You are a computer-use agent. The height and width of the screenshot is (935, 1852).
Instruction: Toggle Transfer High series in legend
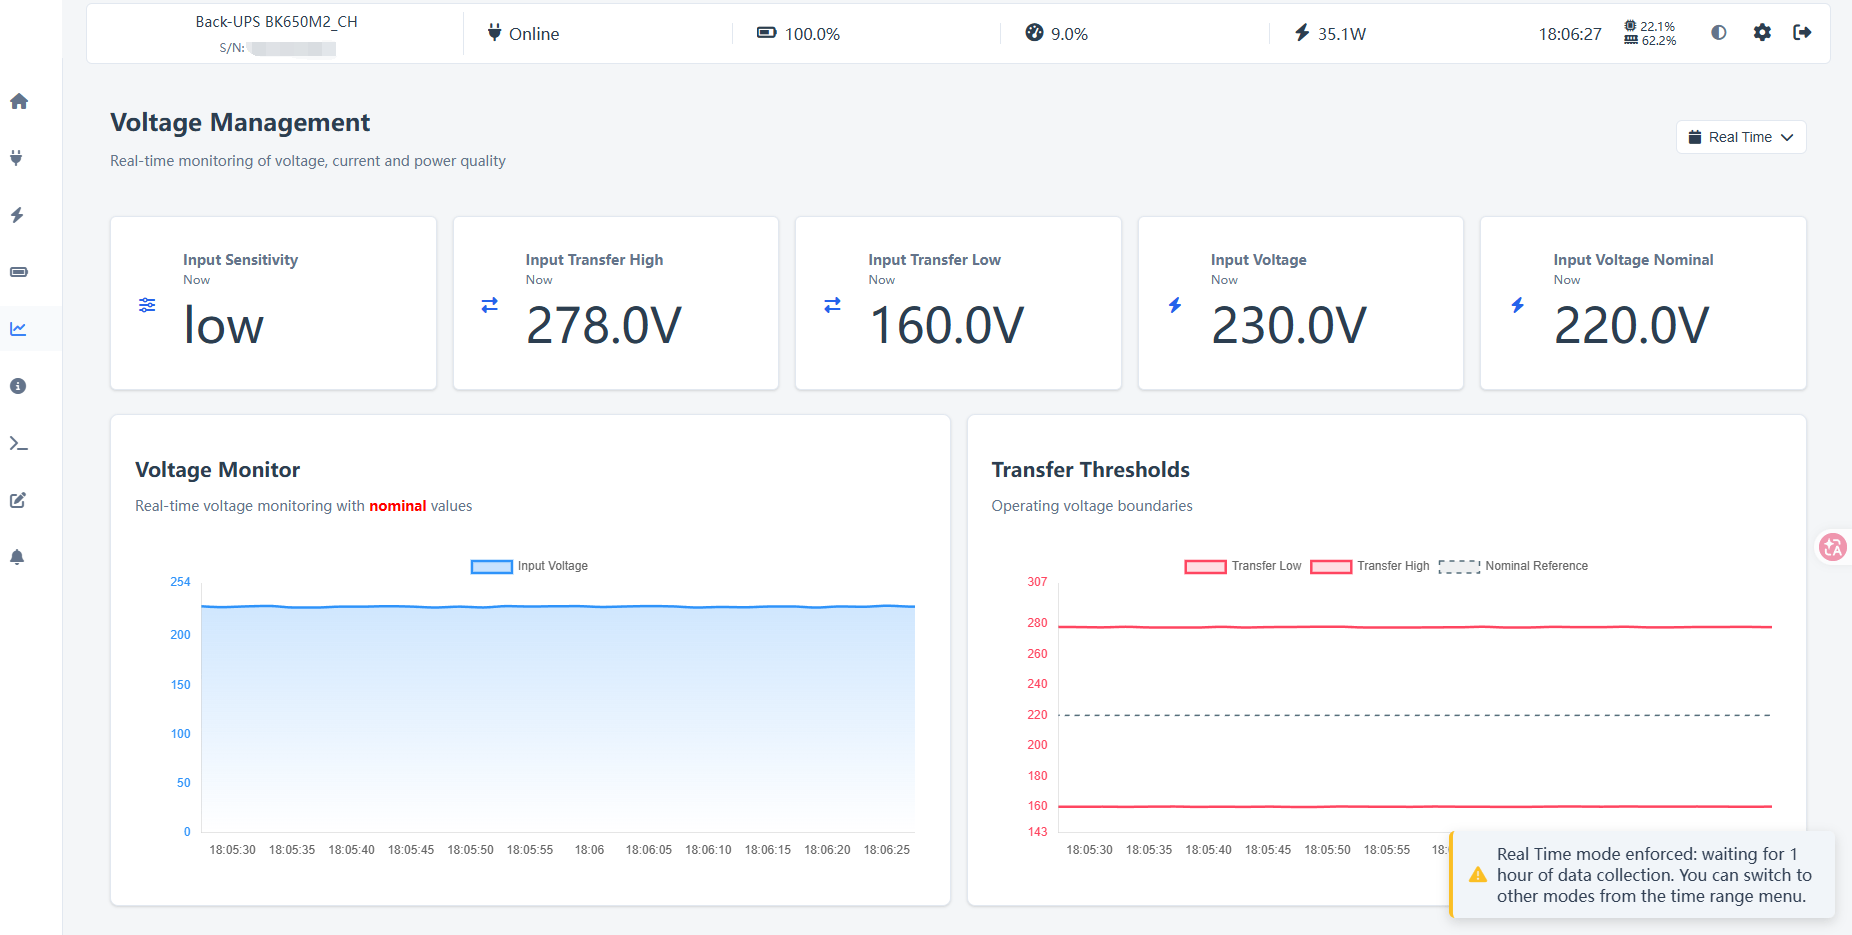[1370, 566]
